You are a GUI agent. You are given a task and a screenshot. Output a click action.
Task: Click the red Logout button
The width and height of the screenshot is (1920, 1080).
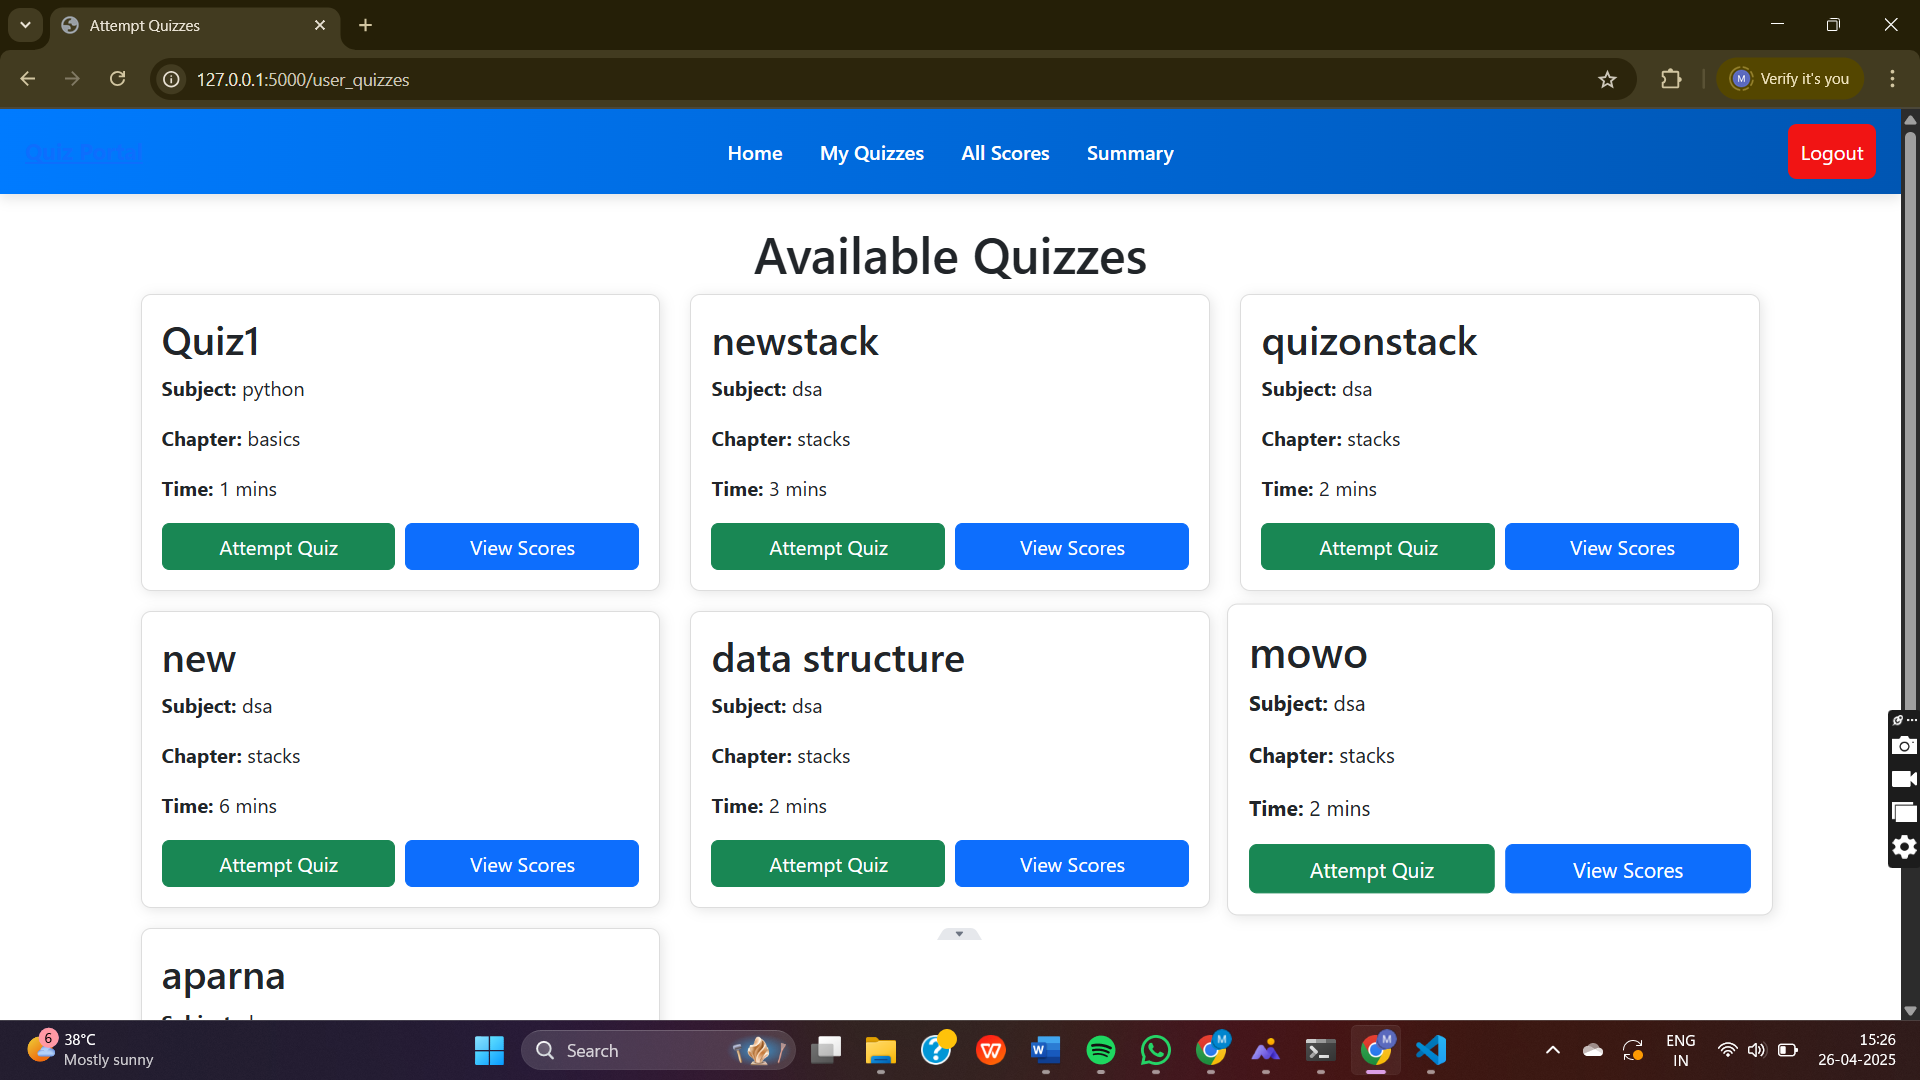click(x=1831, y=153)
